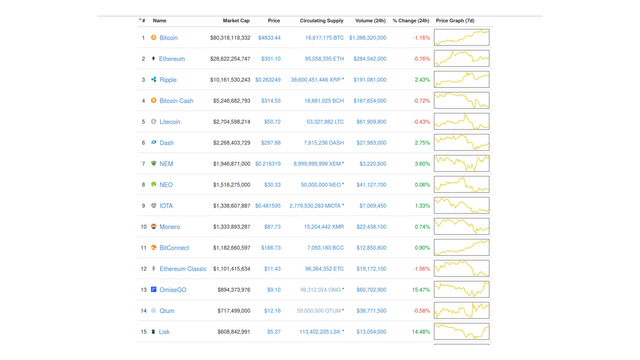
Task: Open the Lisk coin link
Action: pos(164,332)
